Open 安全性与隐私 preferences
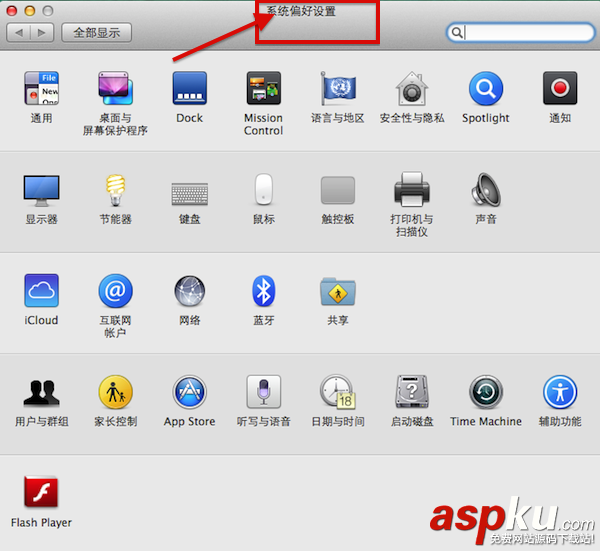Image resolution: width=600 pixels, height=551 pixels. (x=412, y=88)
